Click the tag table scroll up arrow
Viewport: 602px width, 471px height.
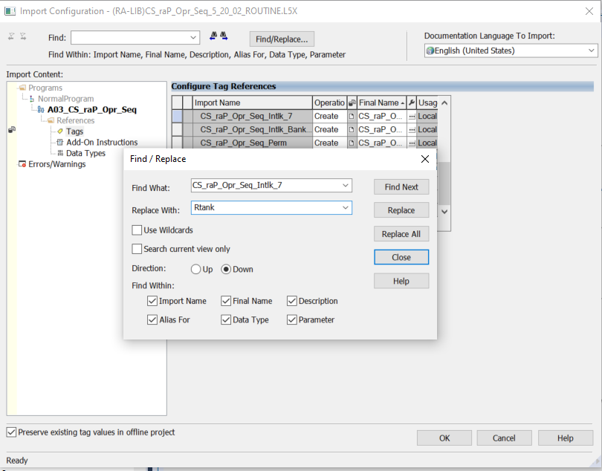click(x=444, y=103)
